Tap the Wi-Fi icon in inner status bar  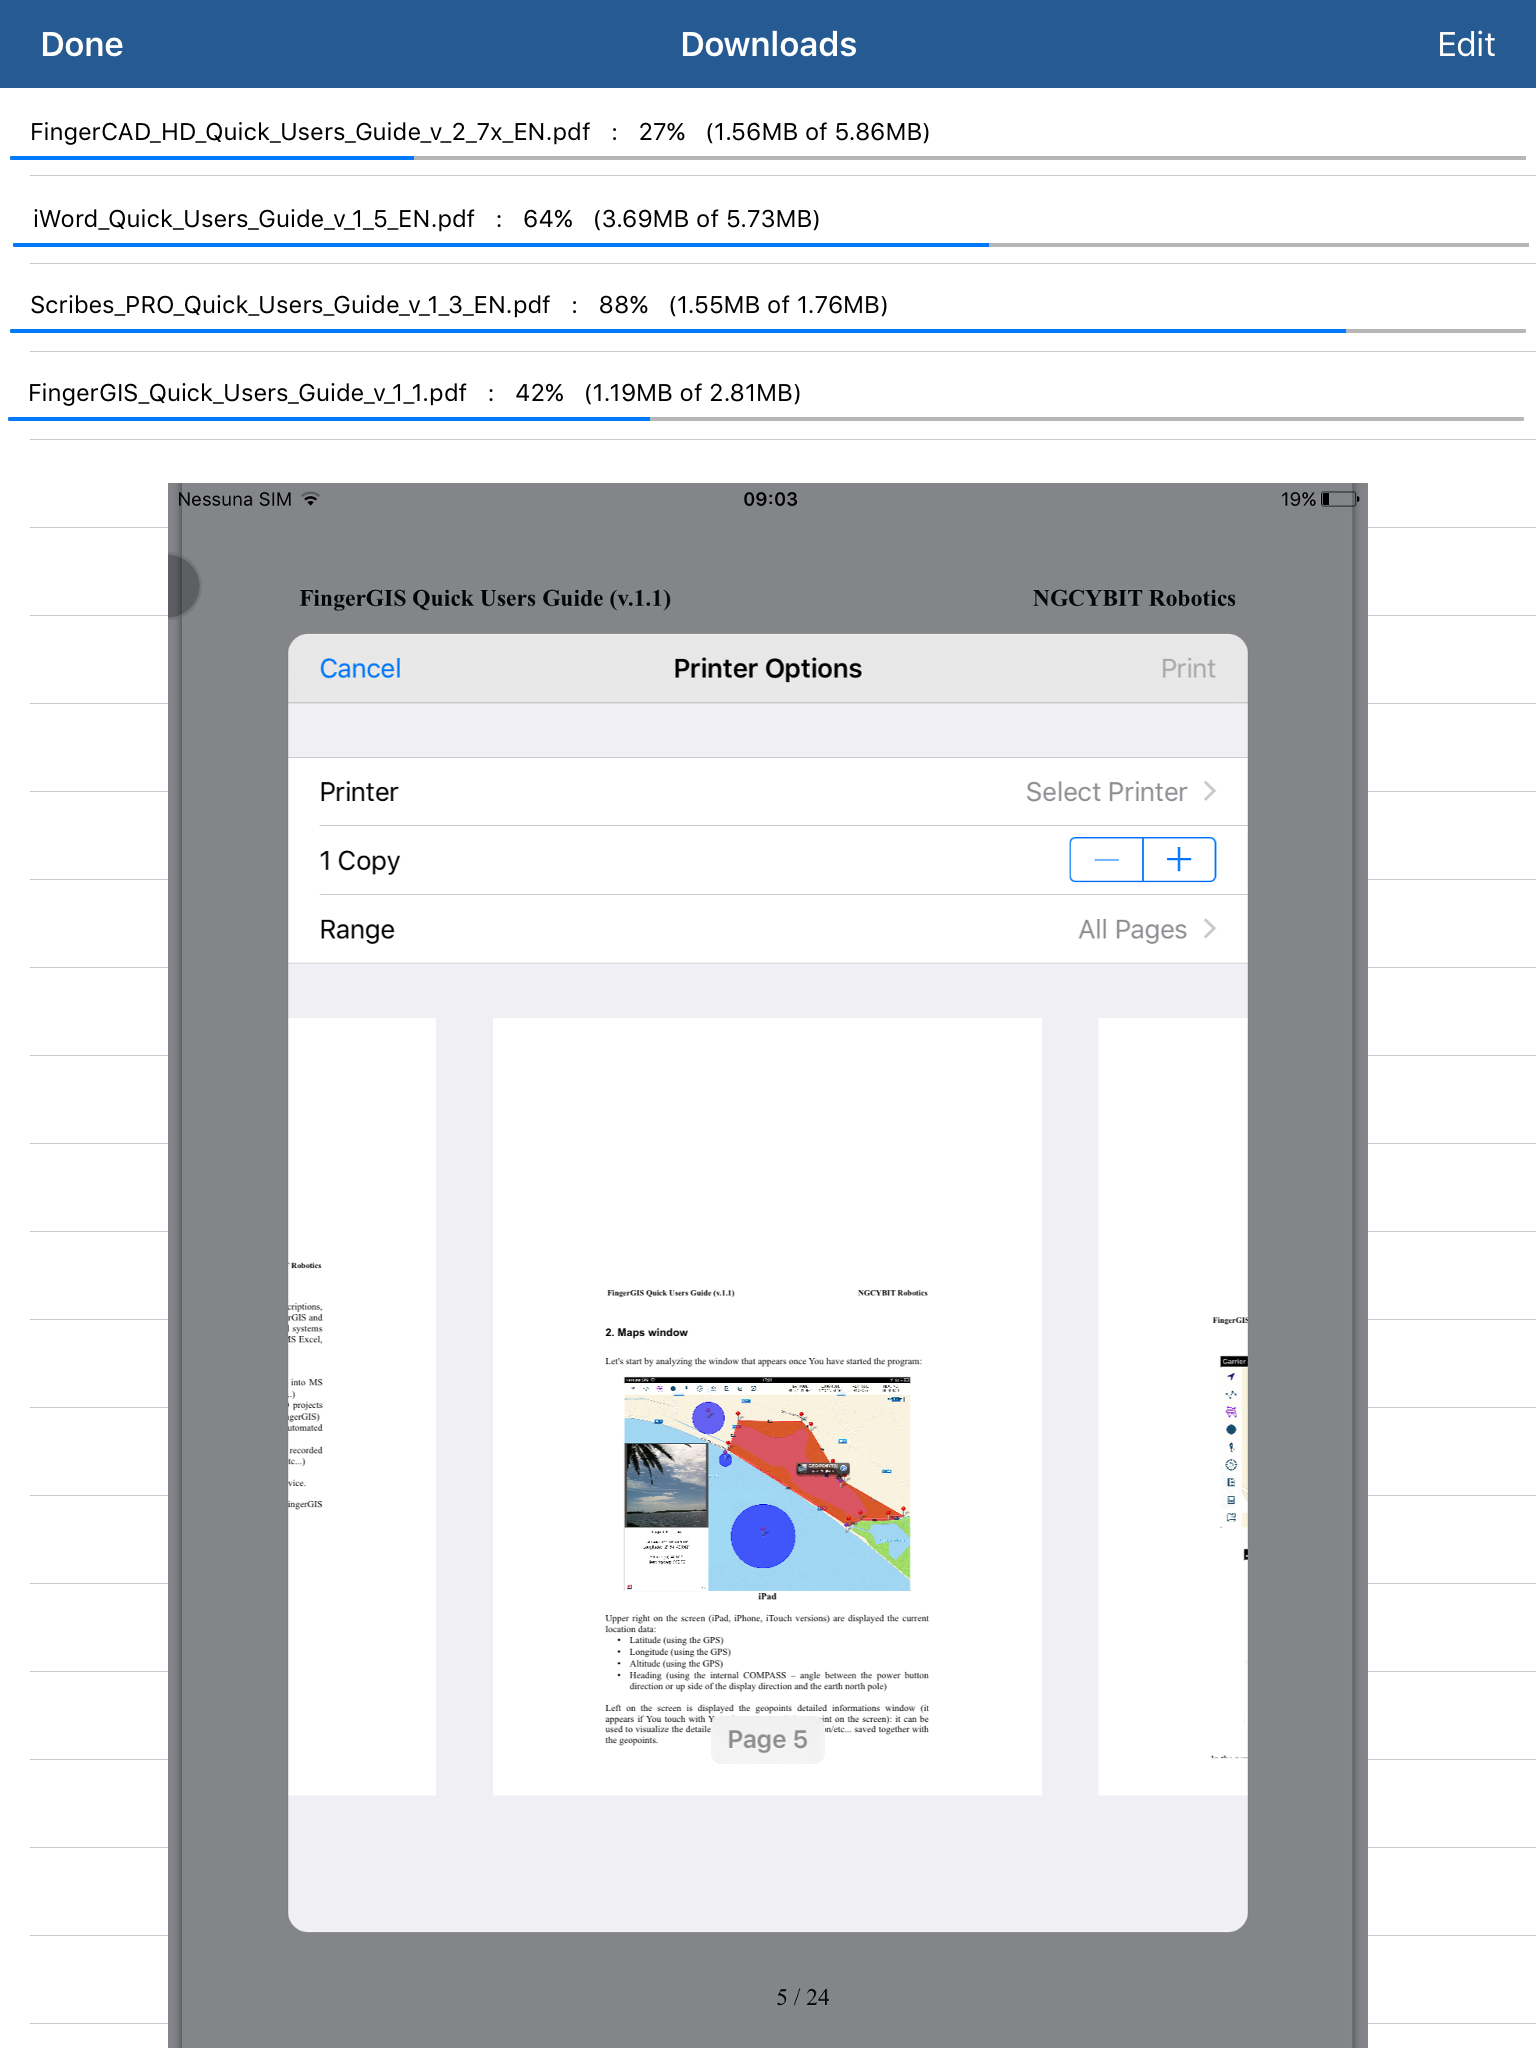coord(311,499)
